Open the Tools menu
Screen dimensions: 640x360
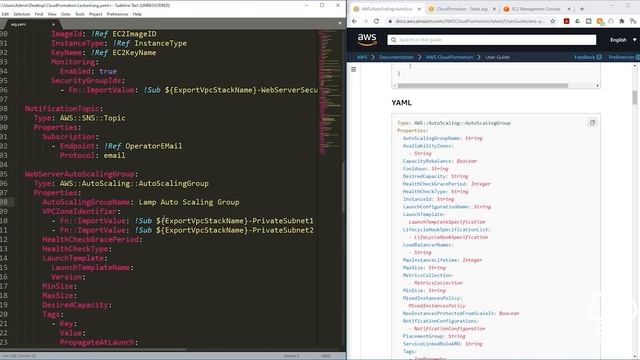coord(80,14)
